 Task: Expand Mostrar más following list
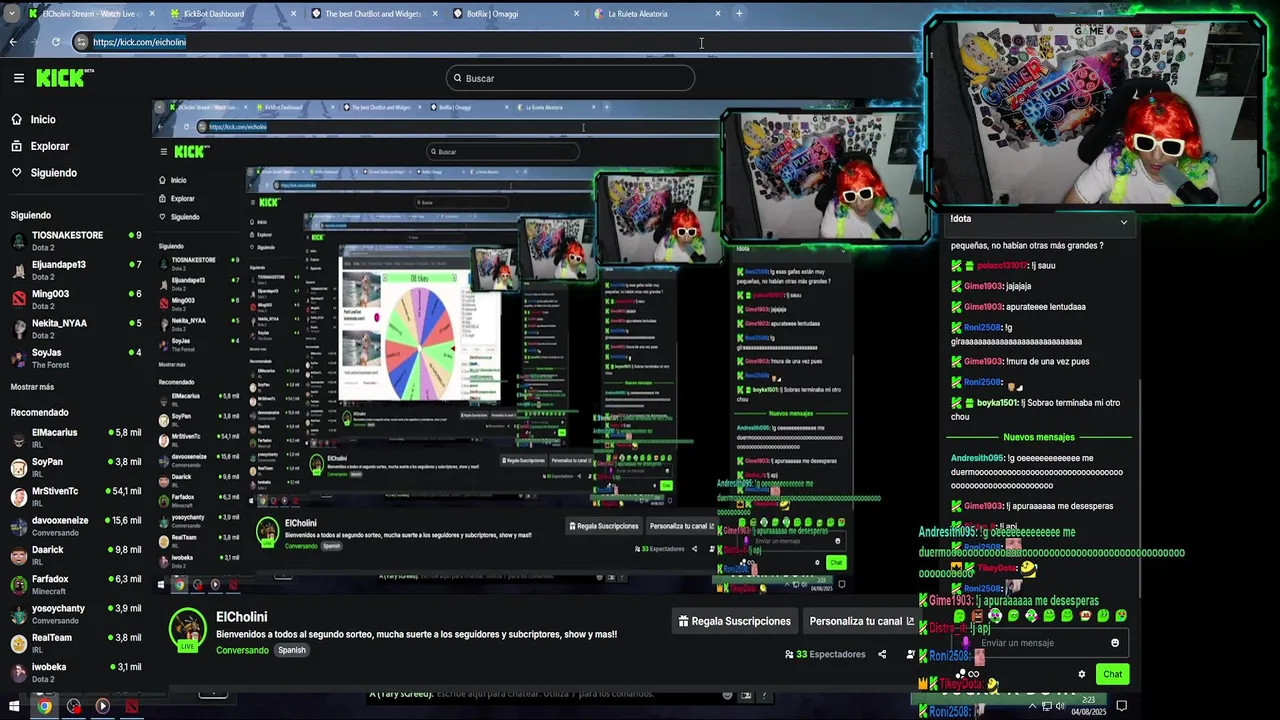[32, 387]
